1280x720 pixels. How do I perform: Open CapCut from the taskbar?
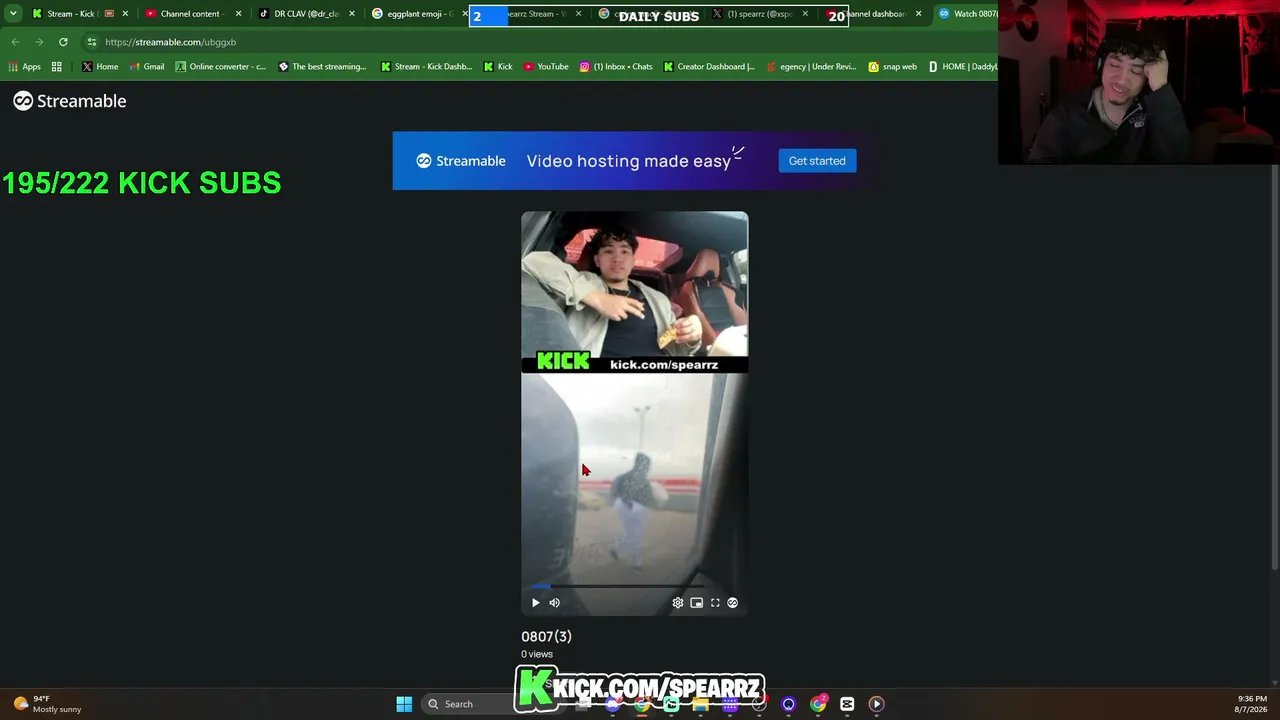click(x=847, y=704)
